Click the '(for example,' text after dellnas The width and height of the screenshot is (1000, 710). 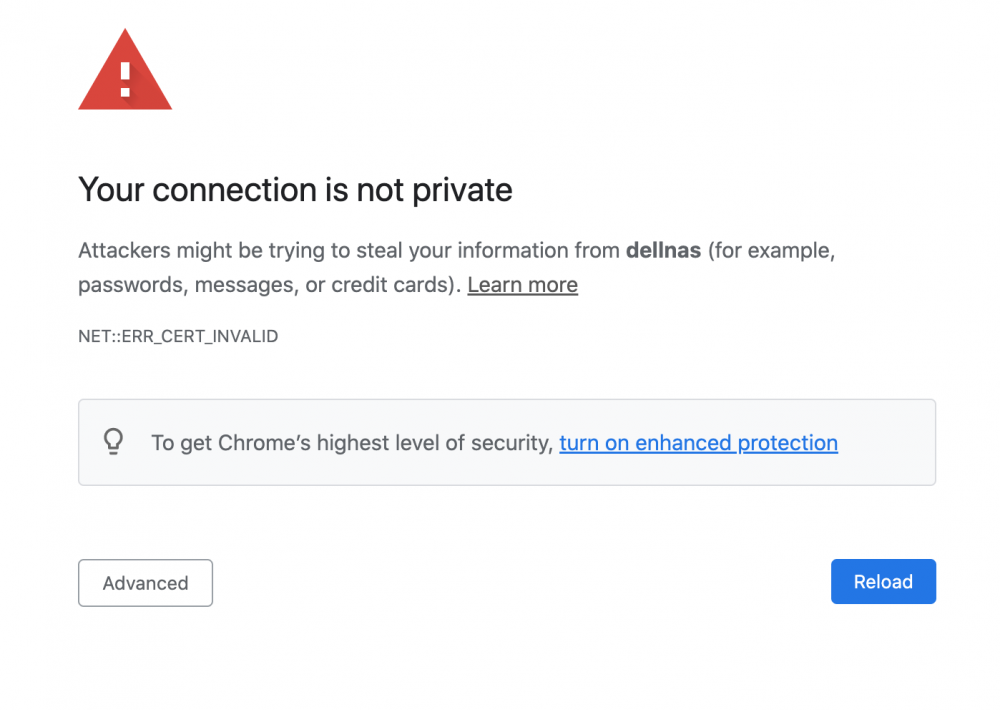click(771, 250)
